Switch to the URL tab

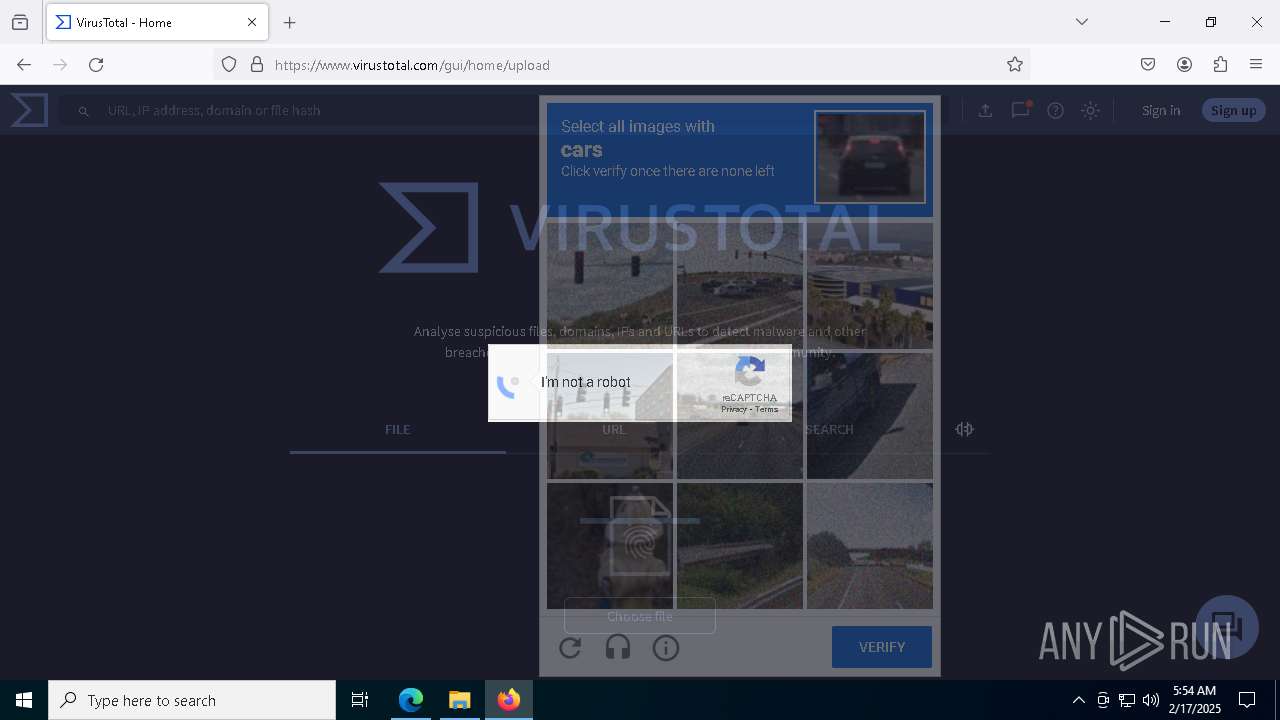614,430
